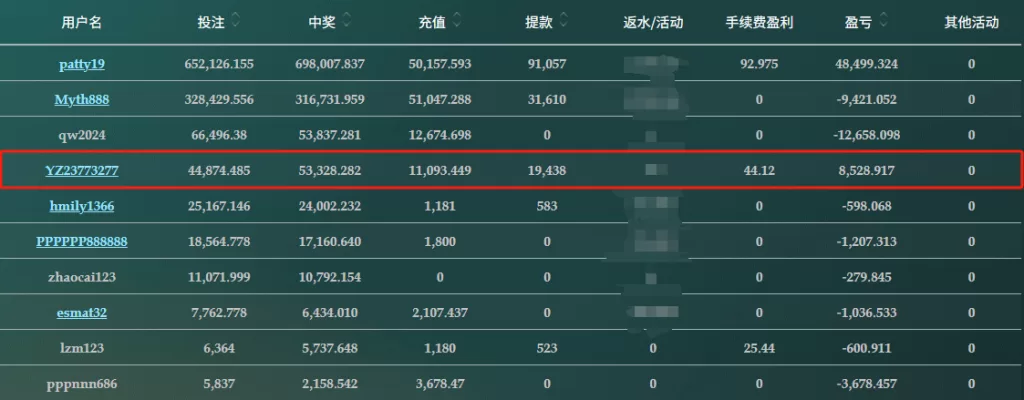Open the YZ23773277 user link
The height and width of the screenshot is (400, 1024).
tap(82, 171)
